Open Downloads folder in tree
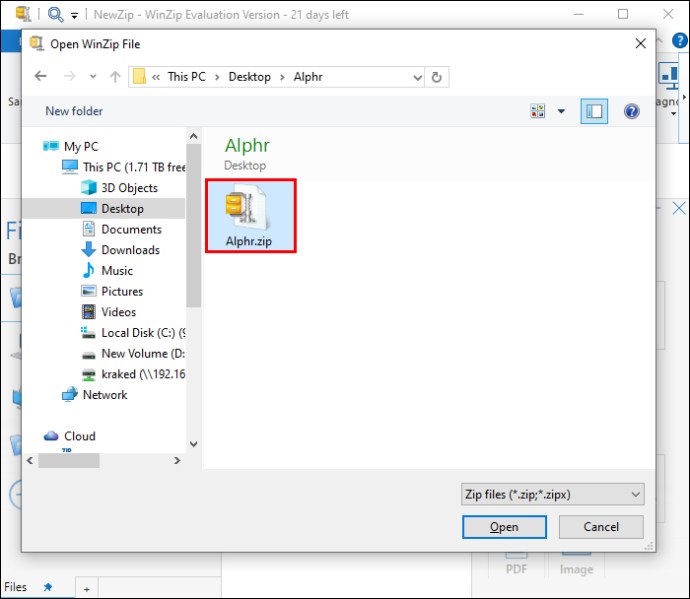This screenshot has width=690, height=599. pos(131,250)
